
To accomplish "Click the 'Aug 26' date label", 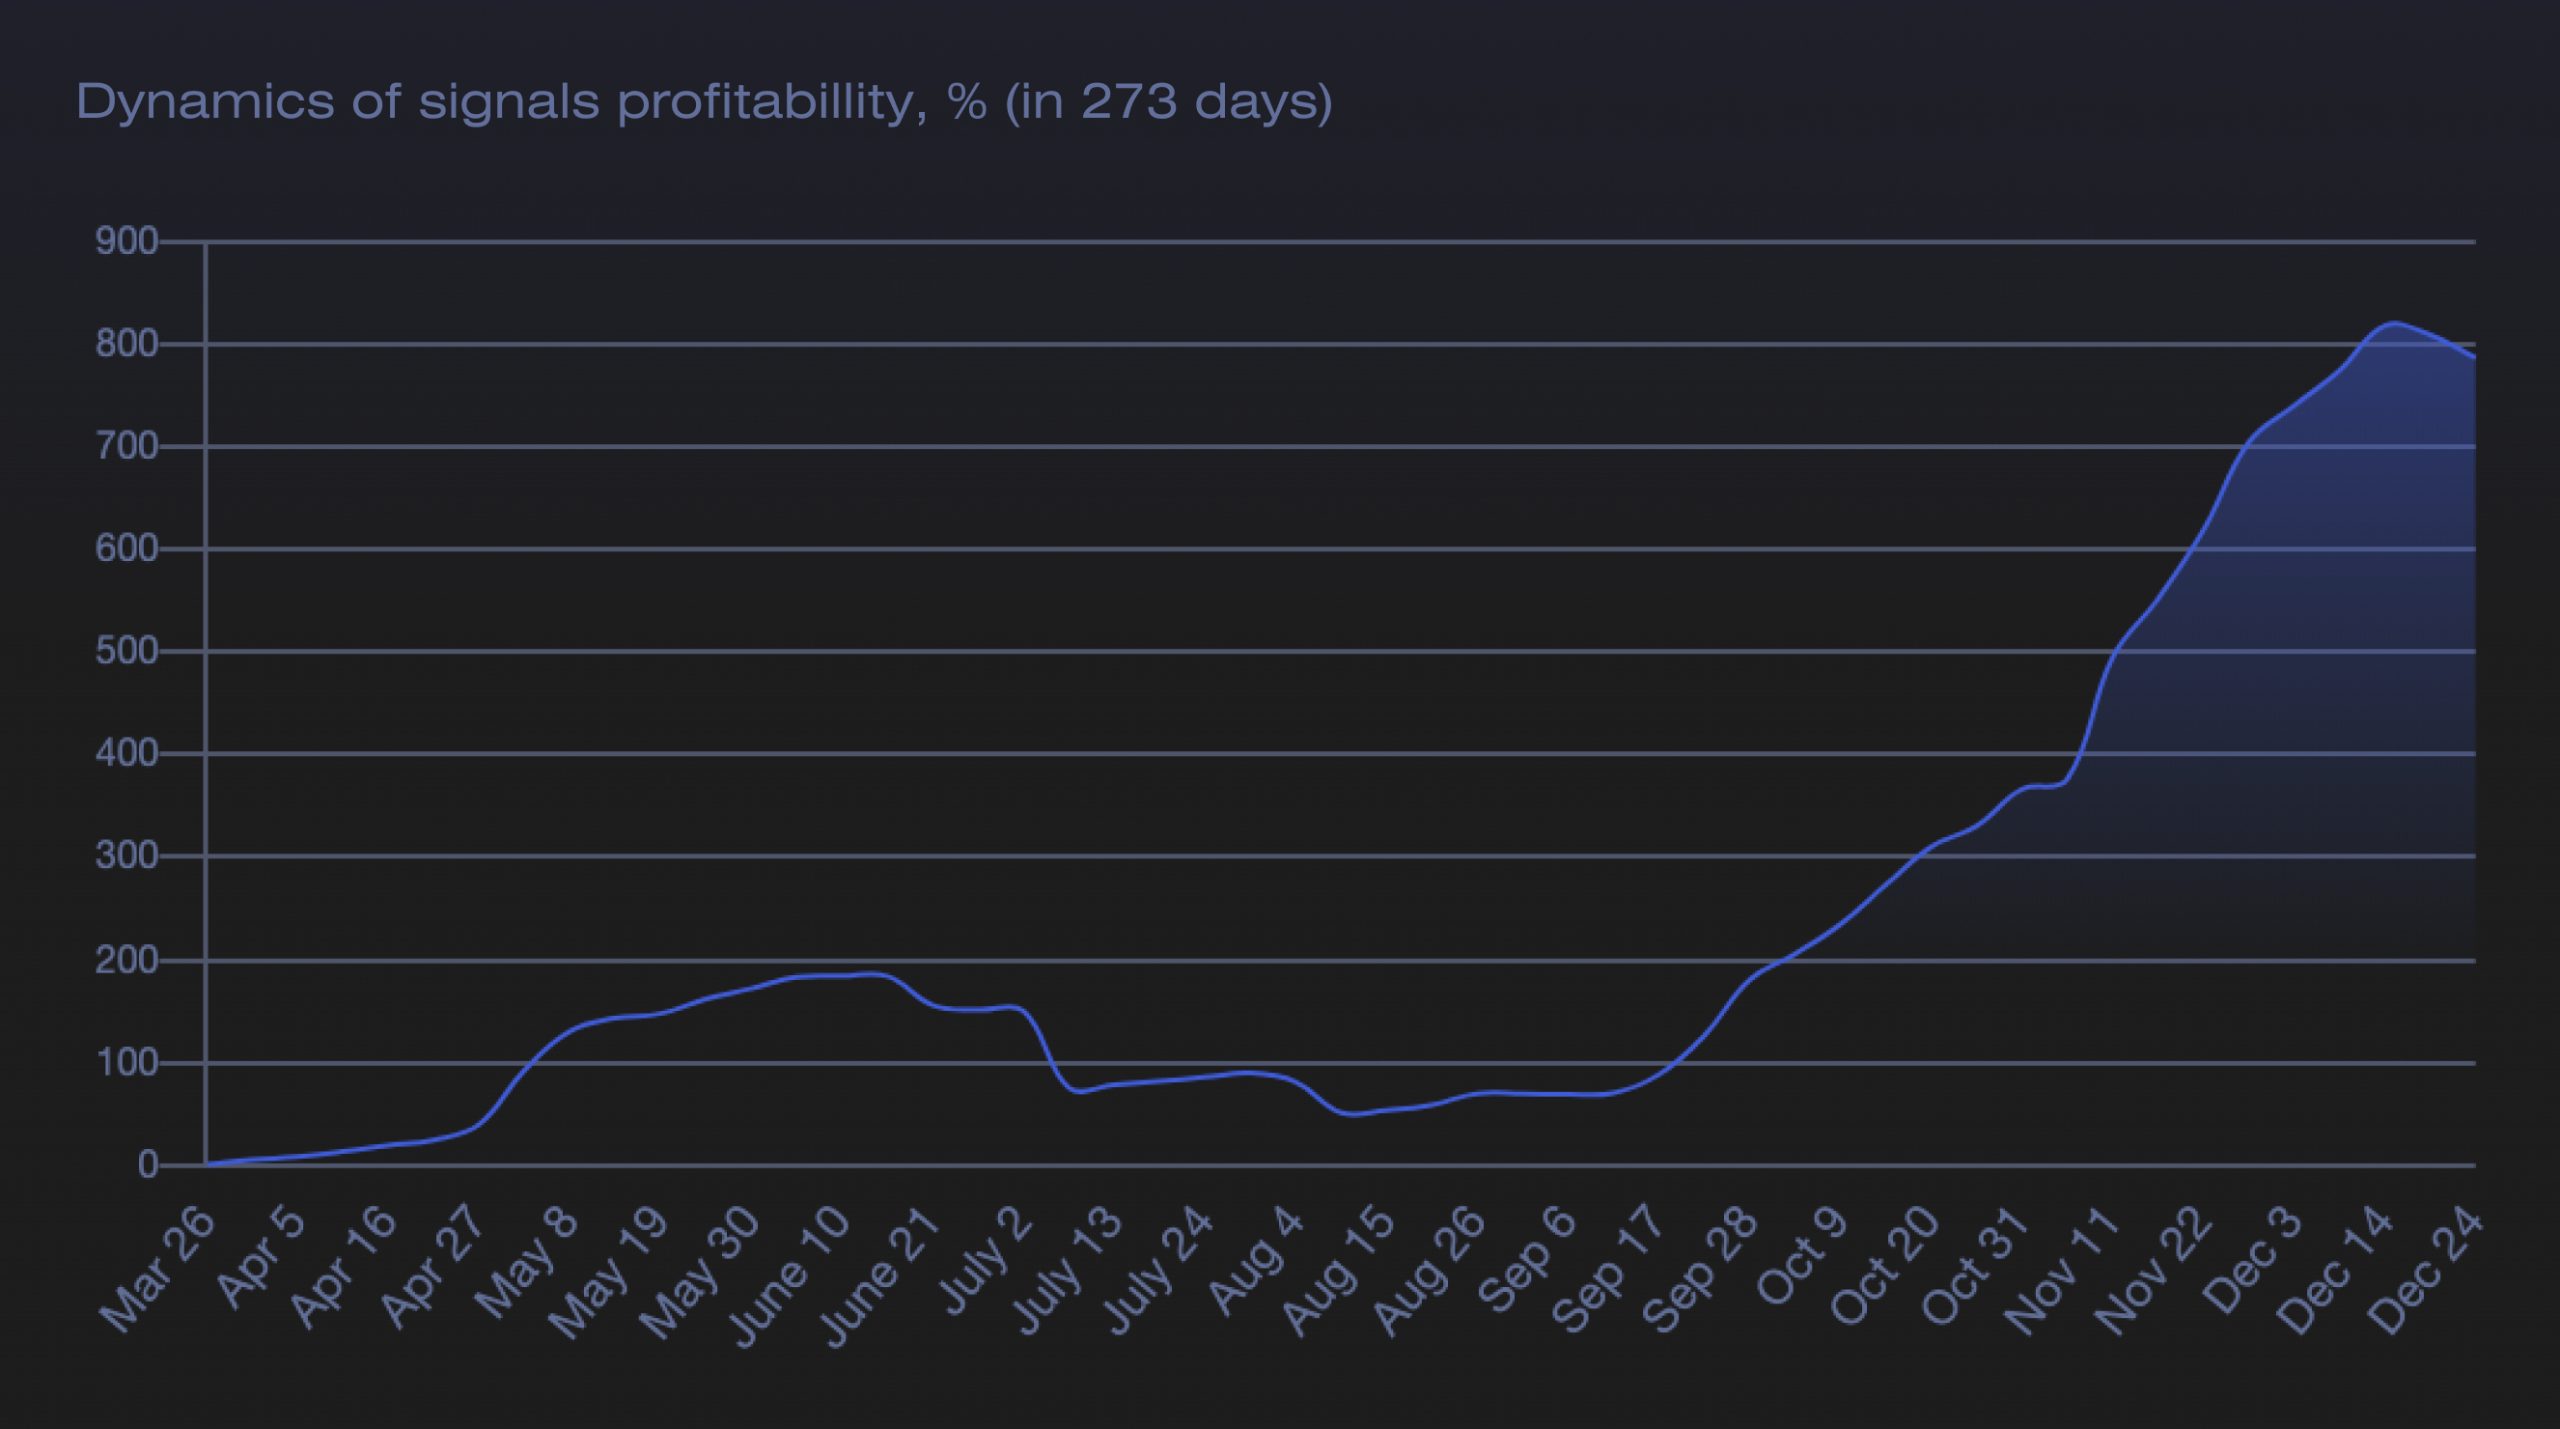I will click(1428, 1271).
